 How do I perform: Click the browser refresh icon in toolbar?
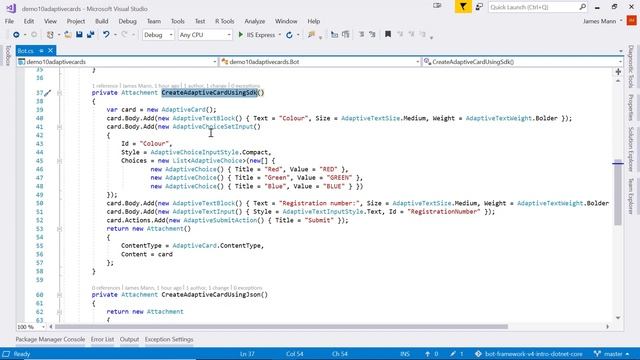289,35
